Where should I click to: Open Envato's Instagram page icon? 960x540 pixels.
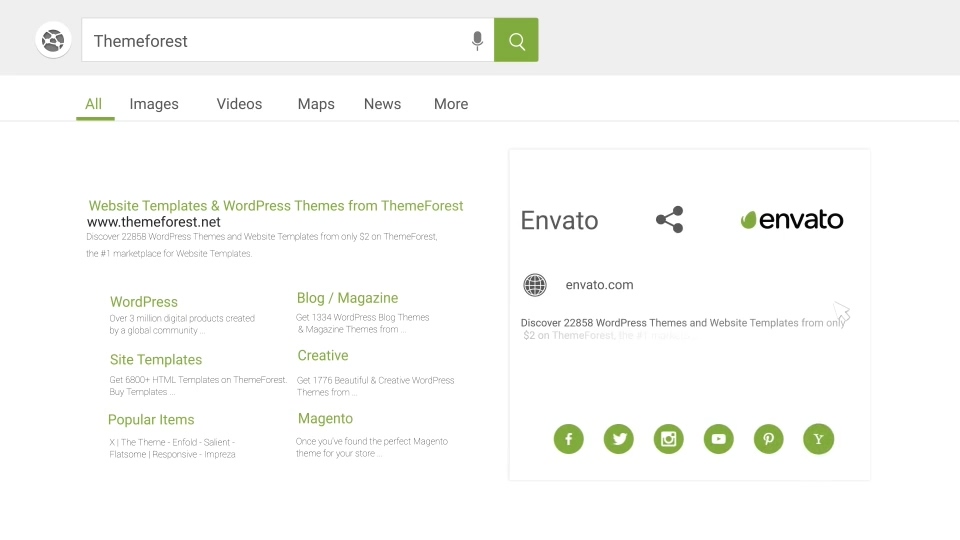coord(669,439)
